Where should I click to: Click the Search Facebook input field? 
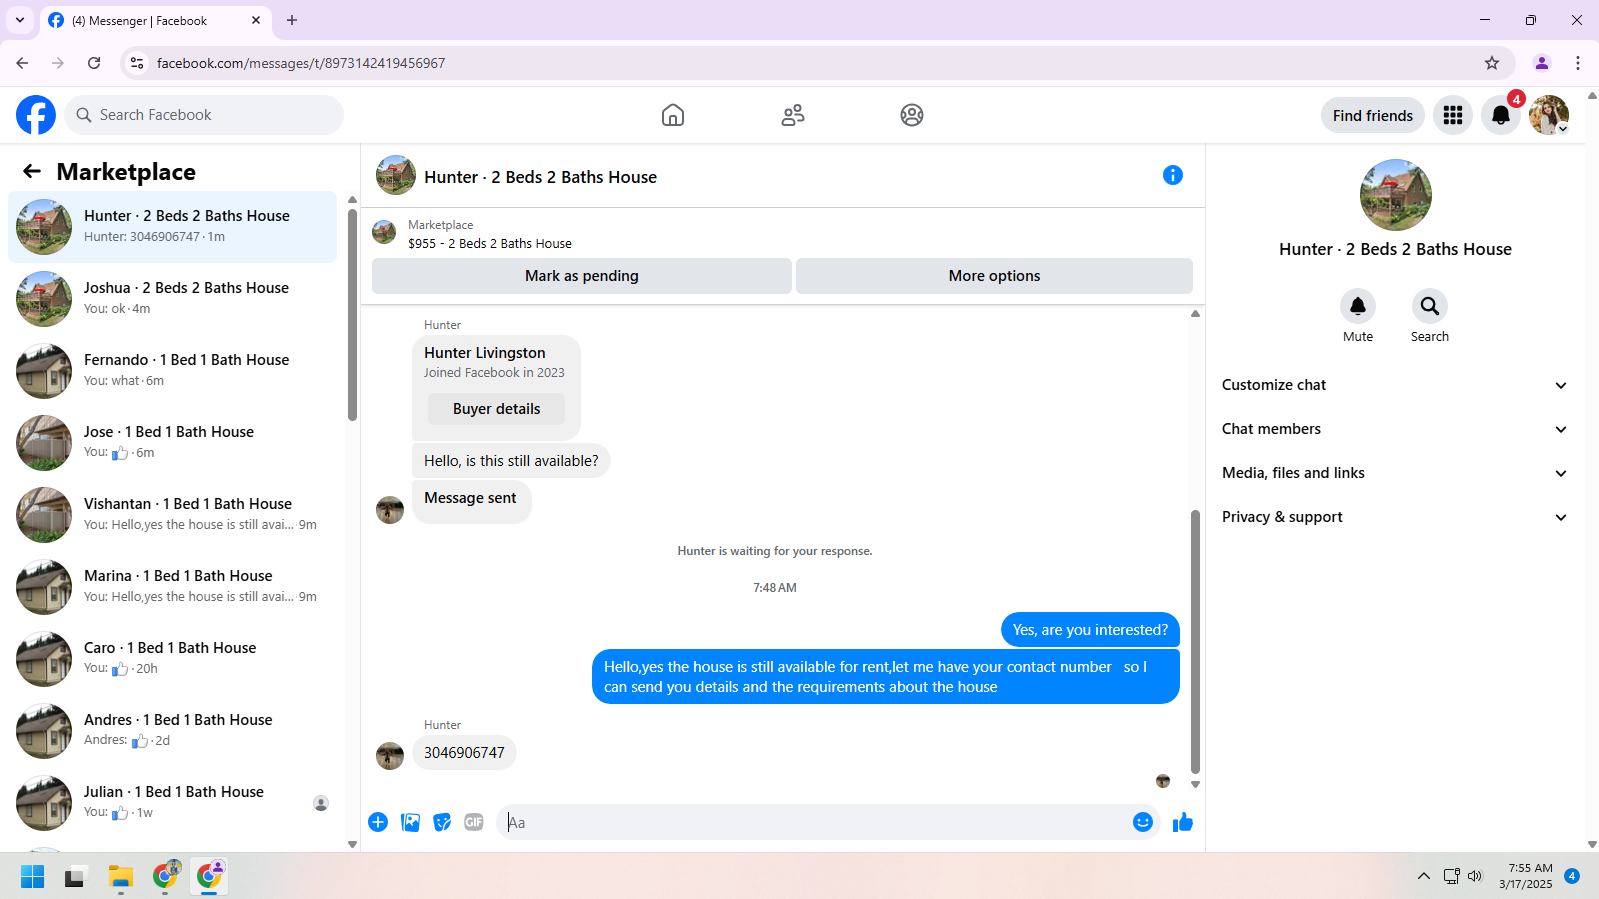pos(204,115)
